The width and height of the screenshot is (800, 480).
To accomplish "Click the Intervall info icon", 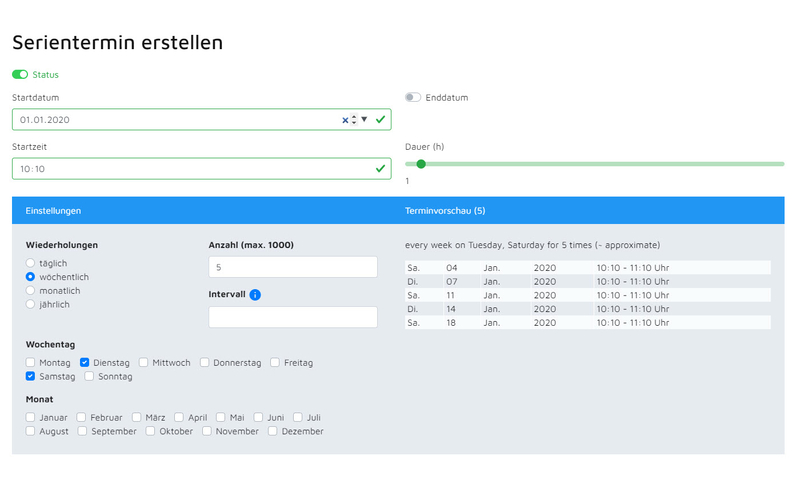I will click(255, 295).
